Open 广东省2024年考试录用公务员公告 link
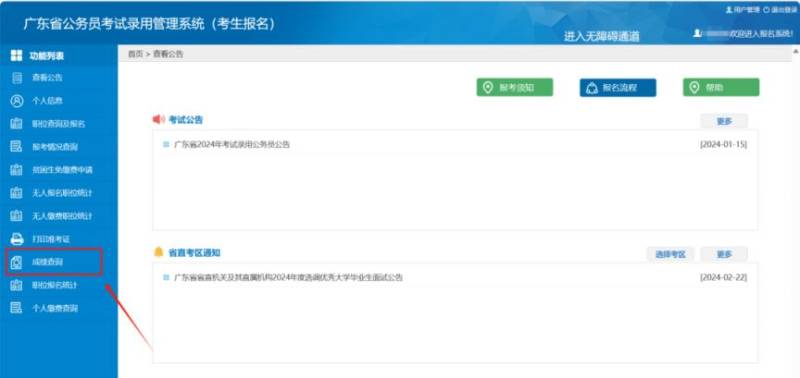Viewport: 800px width, 378px height. pos(232,145)
